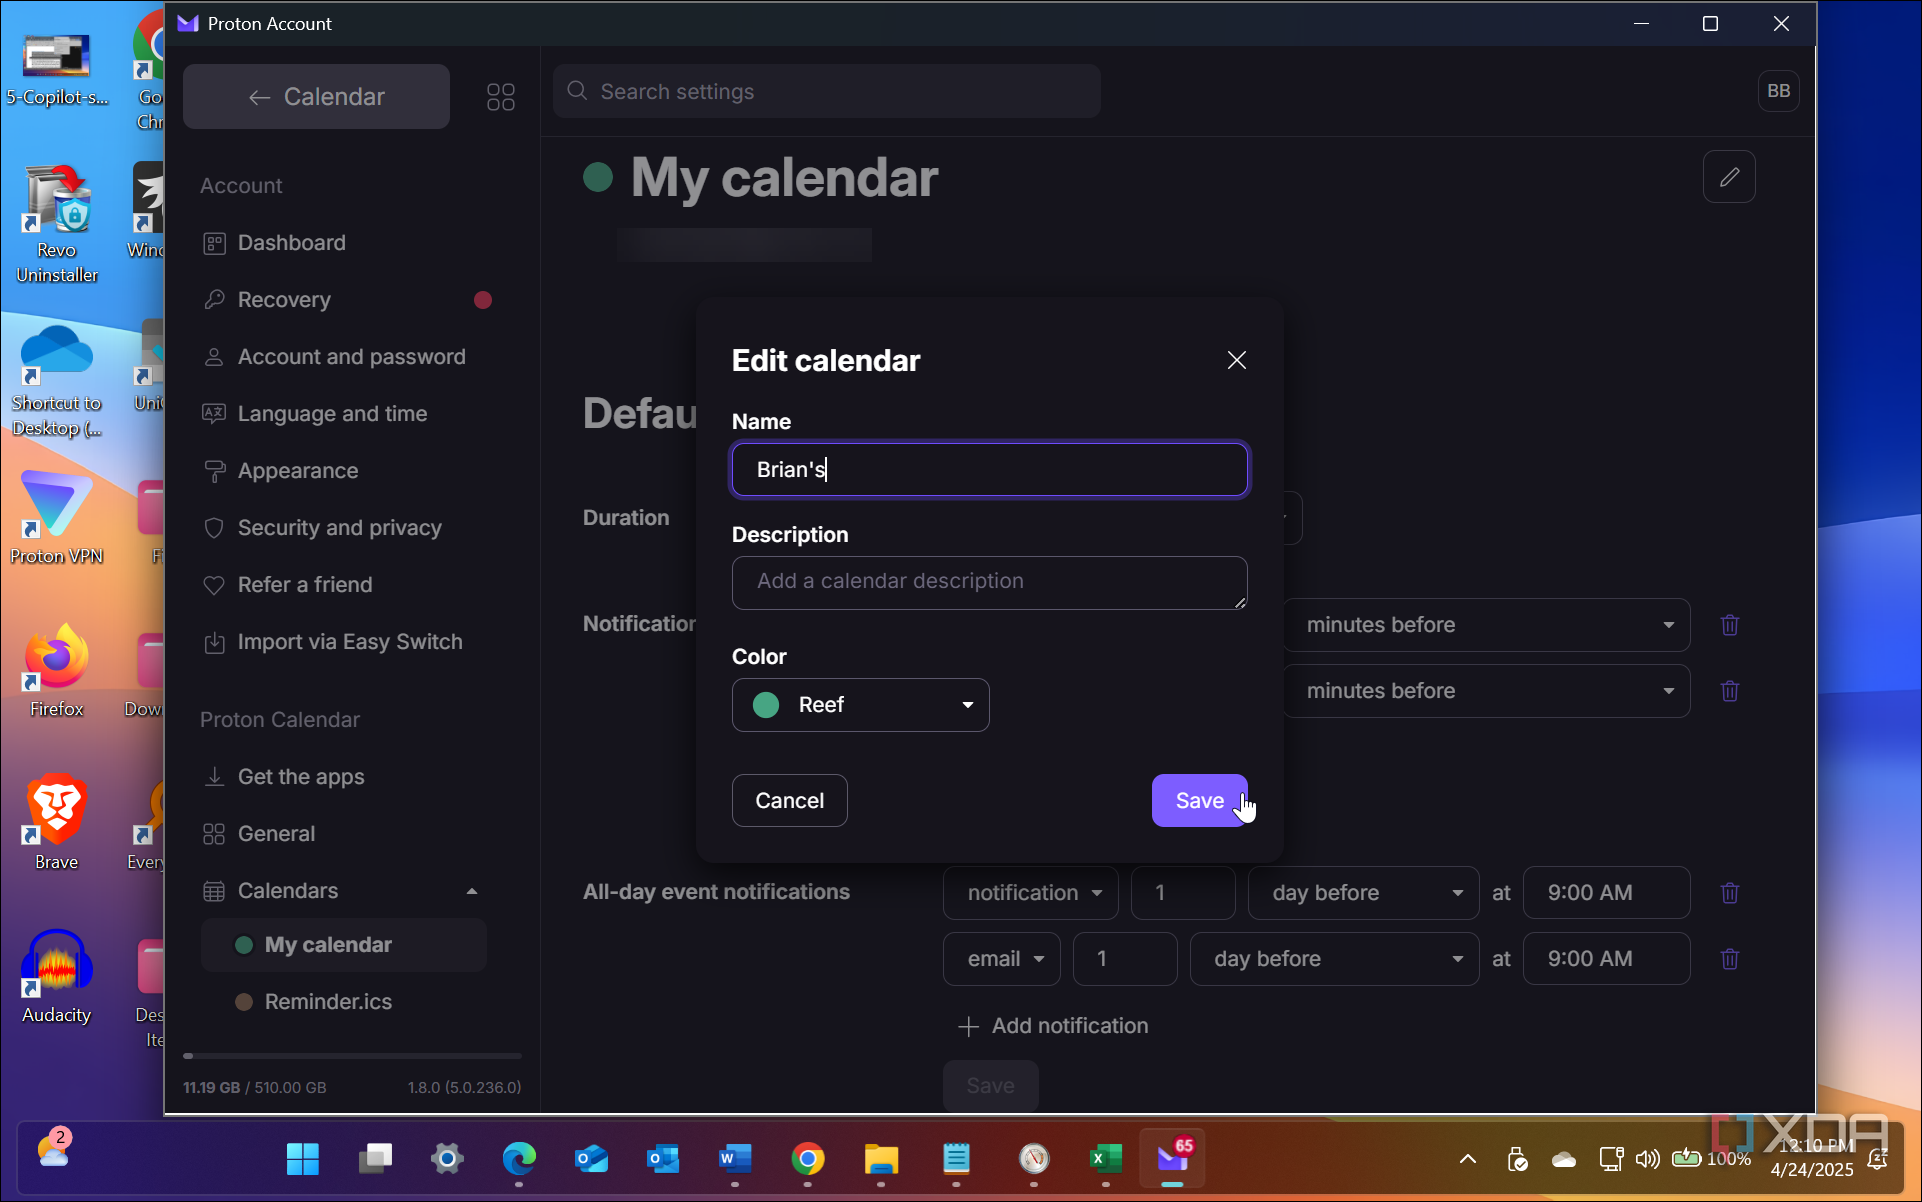
Task: Open the Reef color dropdown
Action: (x=860, y=705)
